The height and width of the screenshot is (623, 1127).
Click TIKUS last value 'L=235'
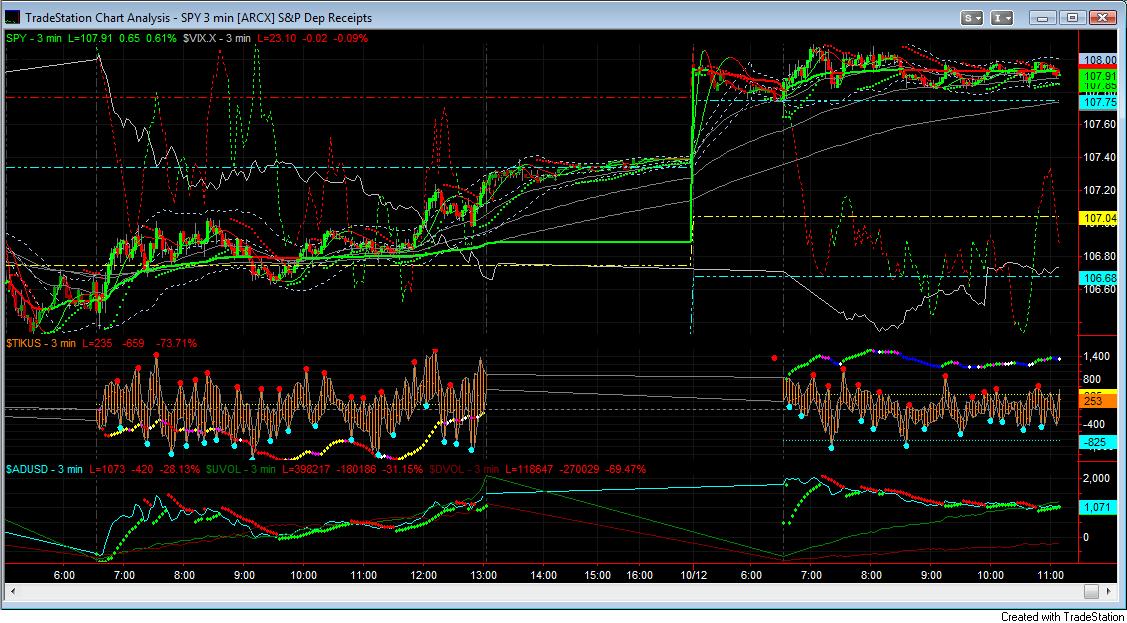coord(95,343)
